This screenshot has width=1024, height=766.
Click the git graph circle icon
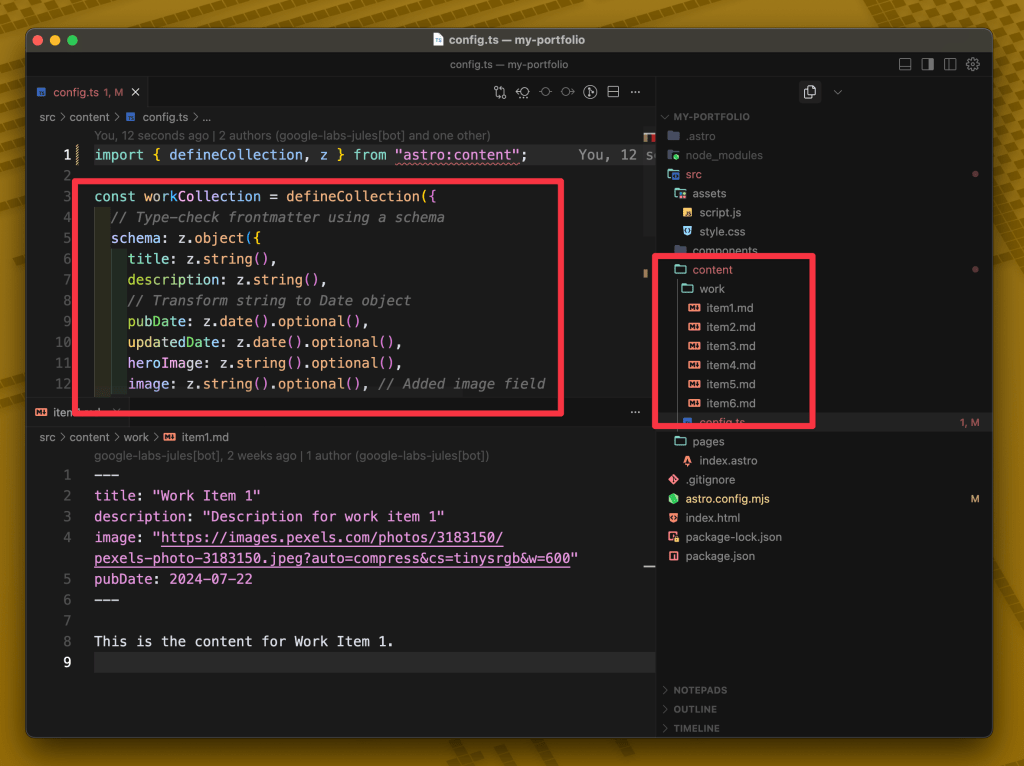click(590, 92)
